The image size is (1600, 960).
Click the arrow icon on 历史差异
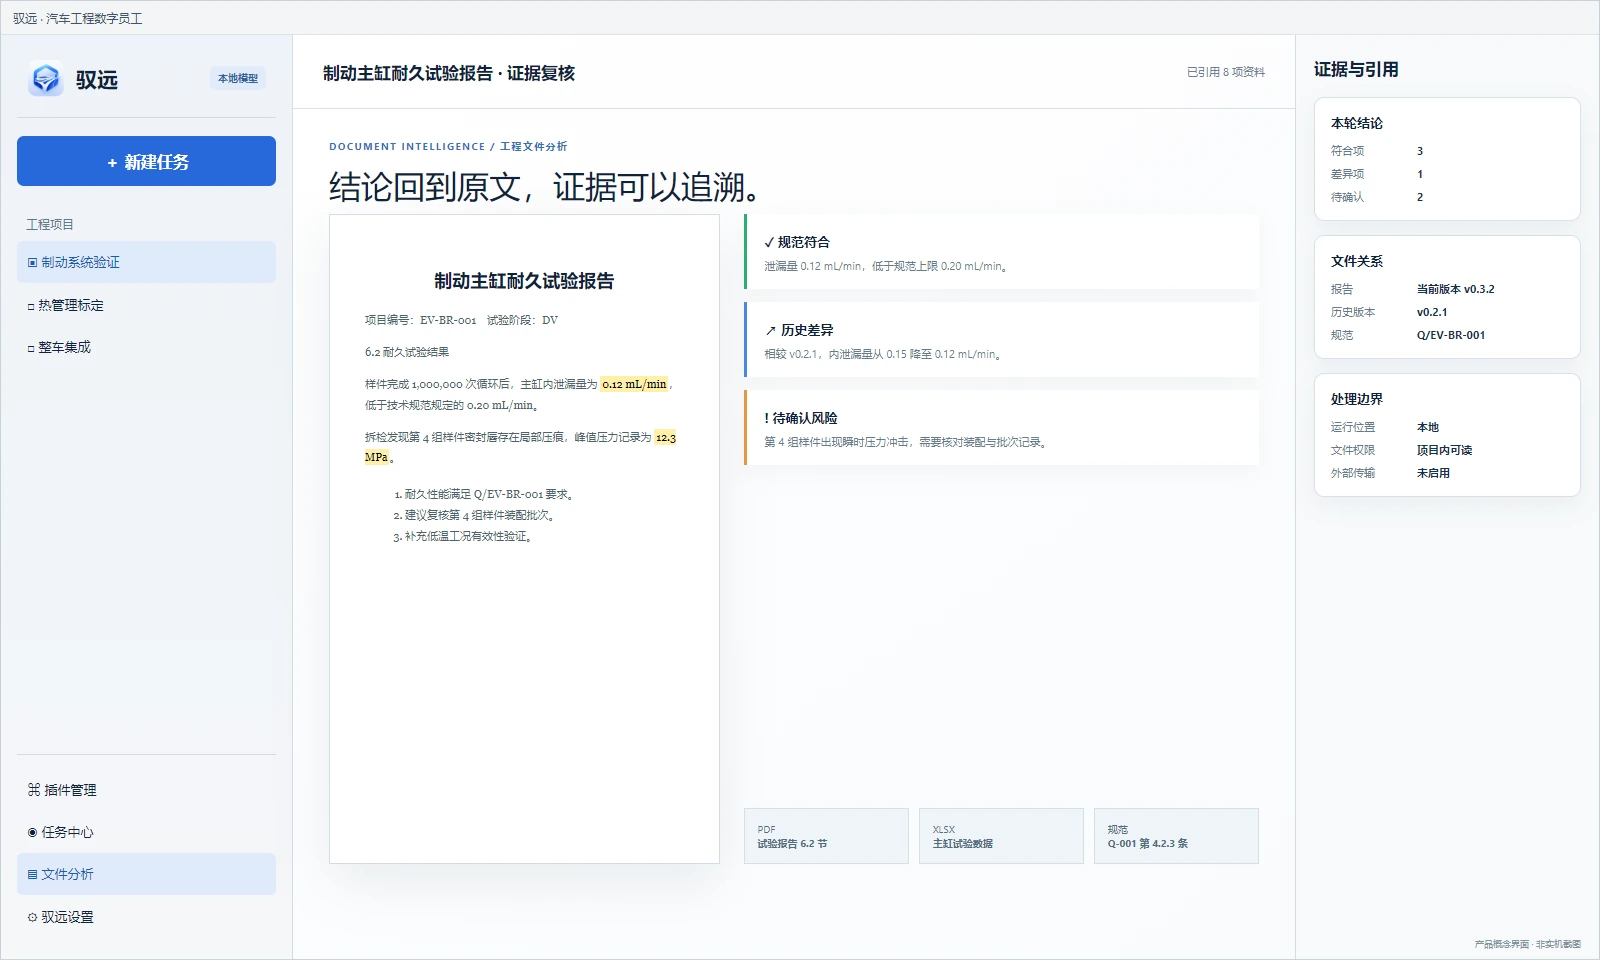click(770, 330)
